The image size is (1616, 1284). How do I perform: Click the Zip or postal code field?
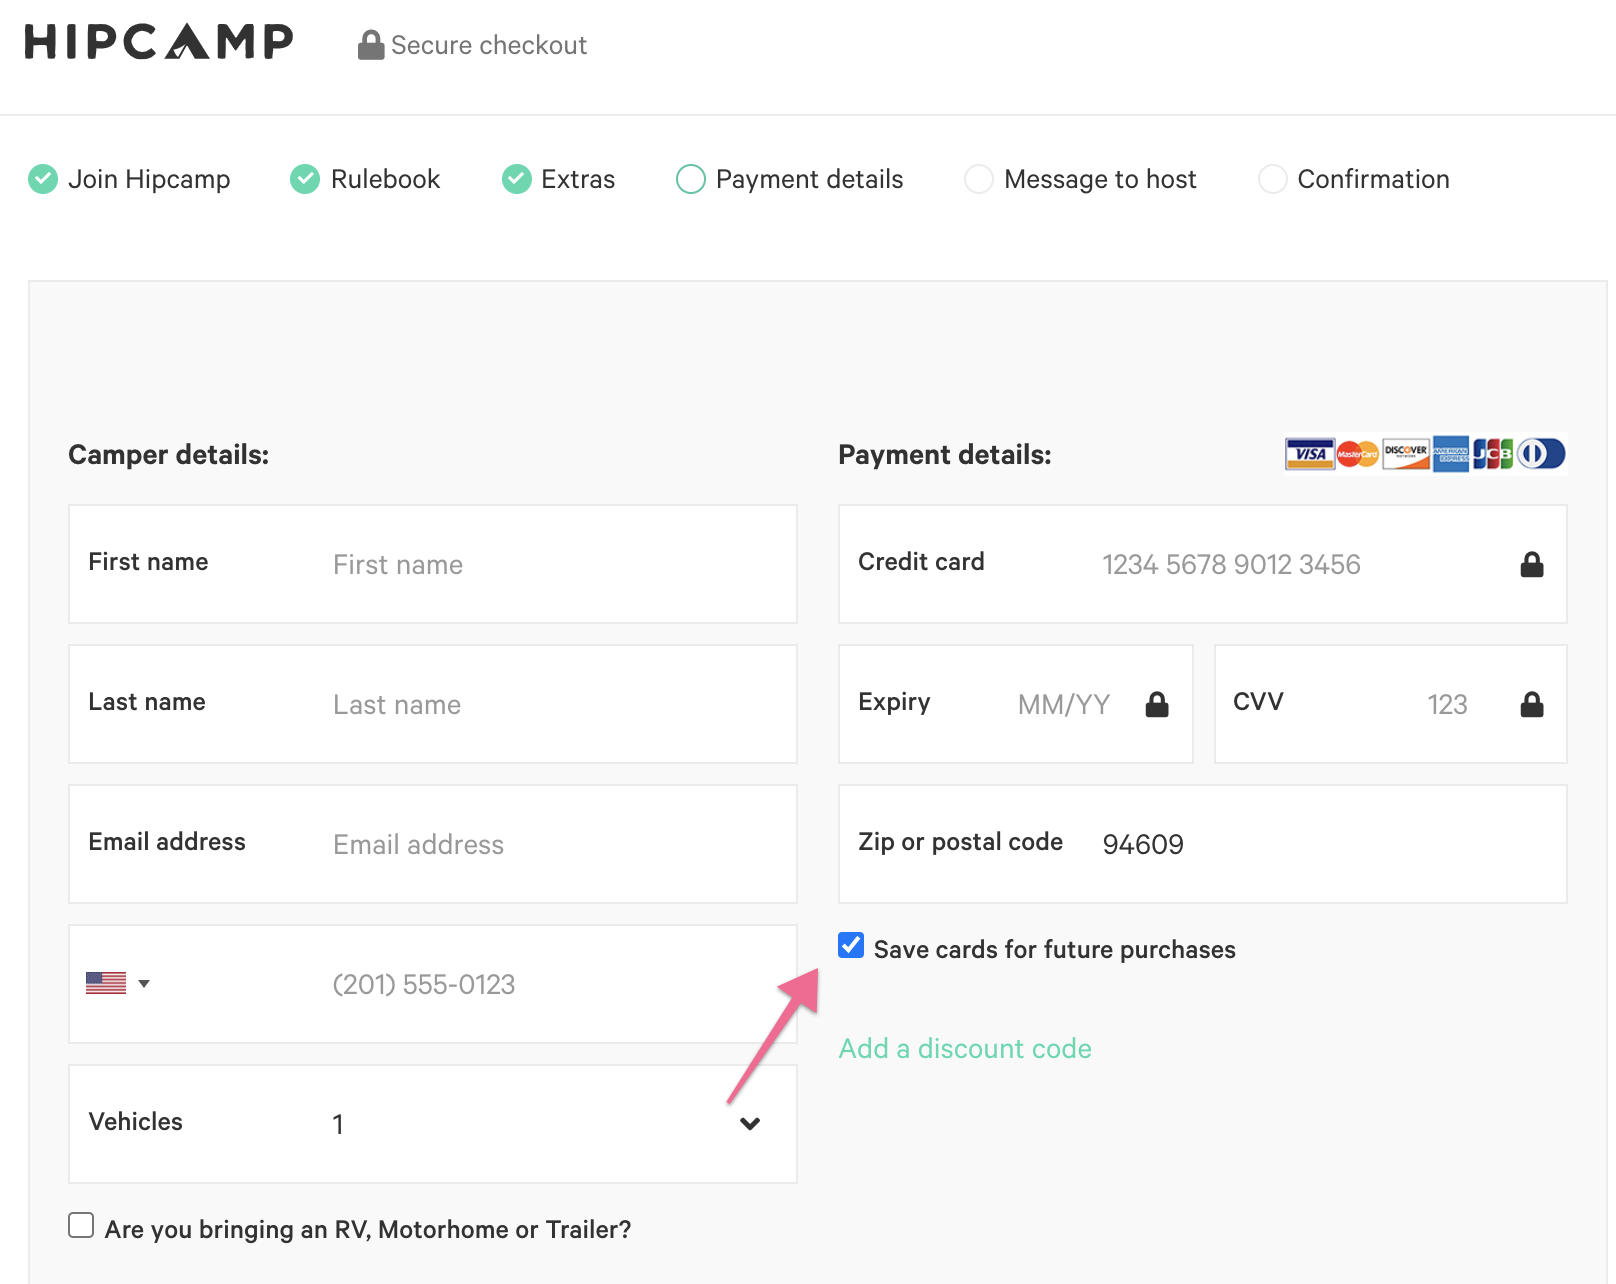click(1203, 844)
